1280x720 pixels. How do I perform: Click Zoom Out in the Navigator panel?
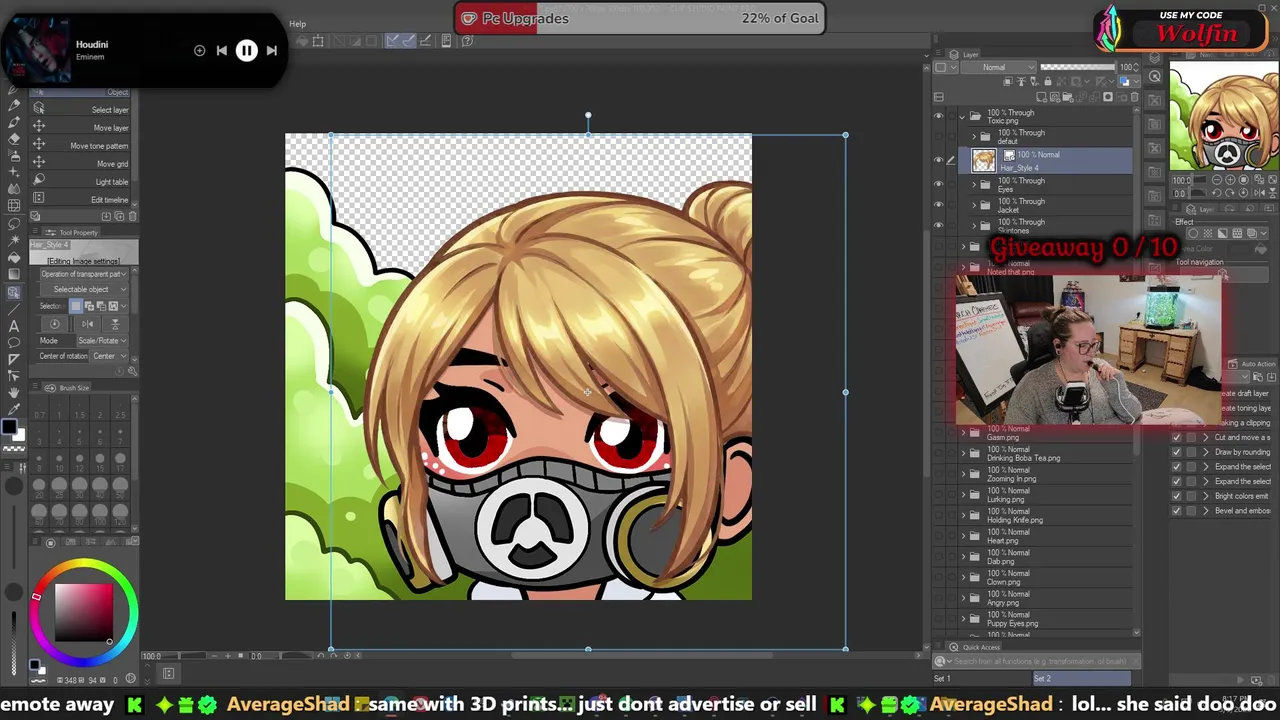[1217, 180]
